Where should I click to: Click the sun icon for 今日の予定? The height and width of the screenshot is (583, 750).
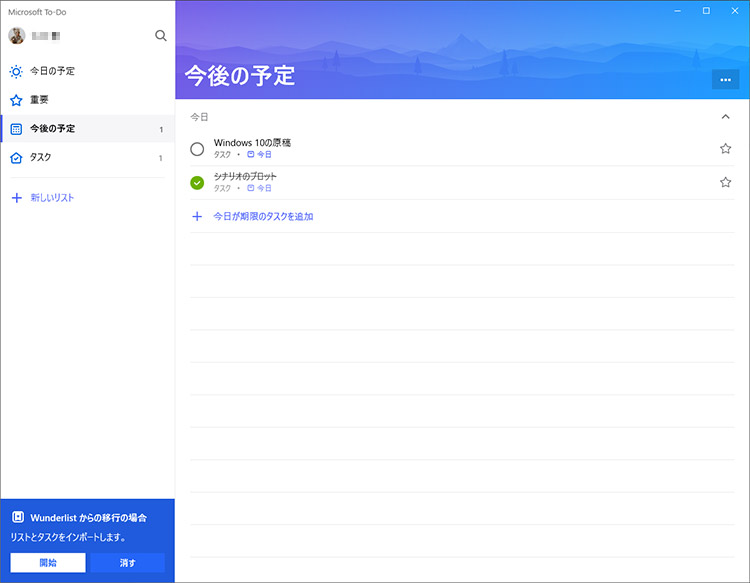pyautogui.click(x=16, y=72)
